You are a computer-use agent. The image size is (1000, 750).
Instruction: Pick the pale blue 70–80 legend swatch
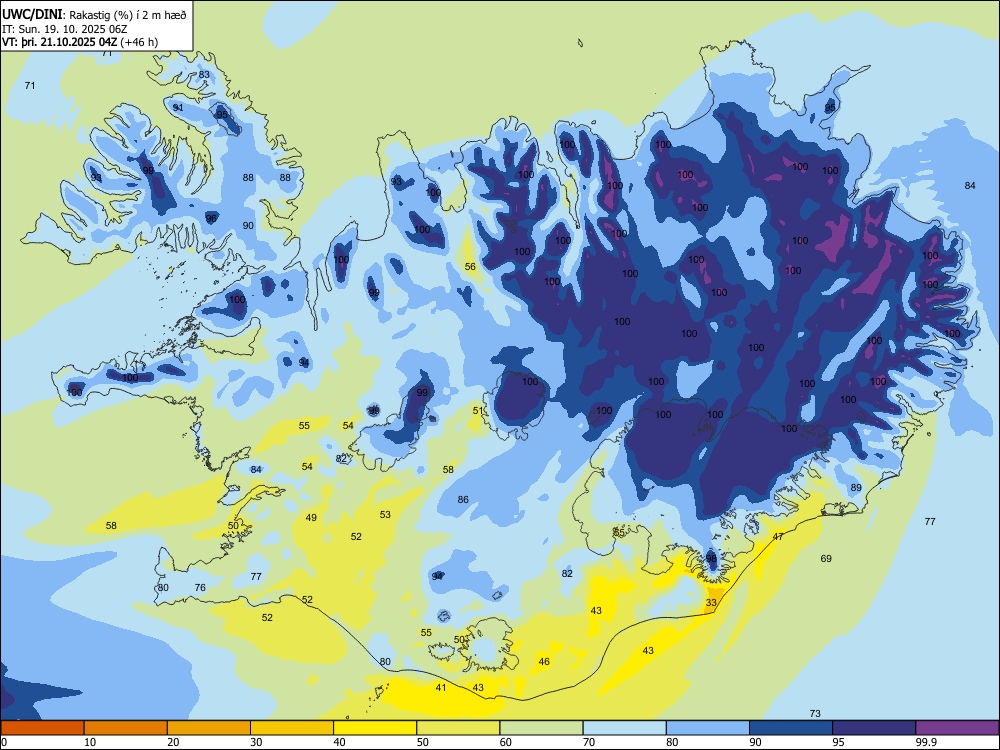pyautogui.click(x=624, y=728)
